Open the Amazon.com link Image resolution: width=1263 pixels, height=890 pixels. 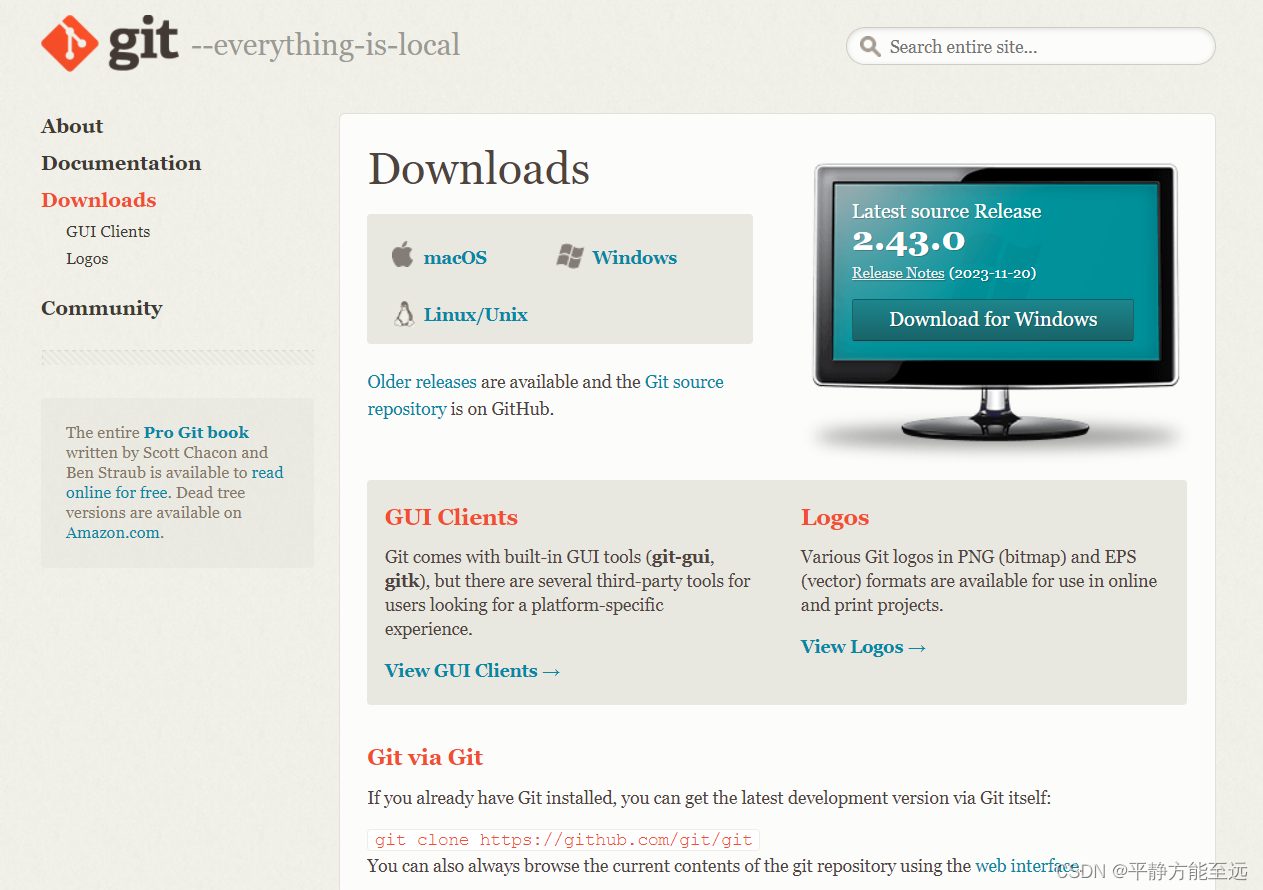click(x=113, y=532)
